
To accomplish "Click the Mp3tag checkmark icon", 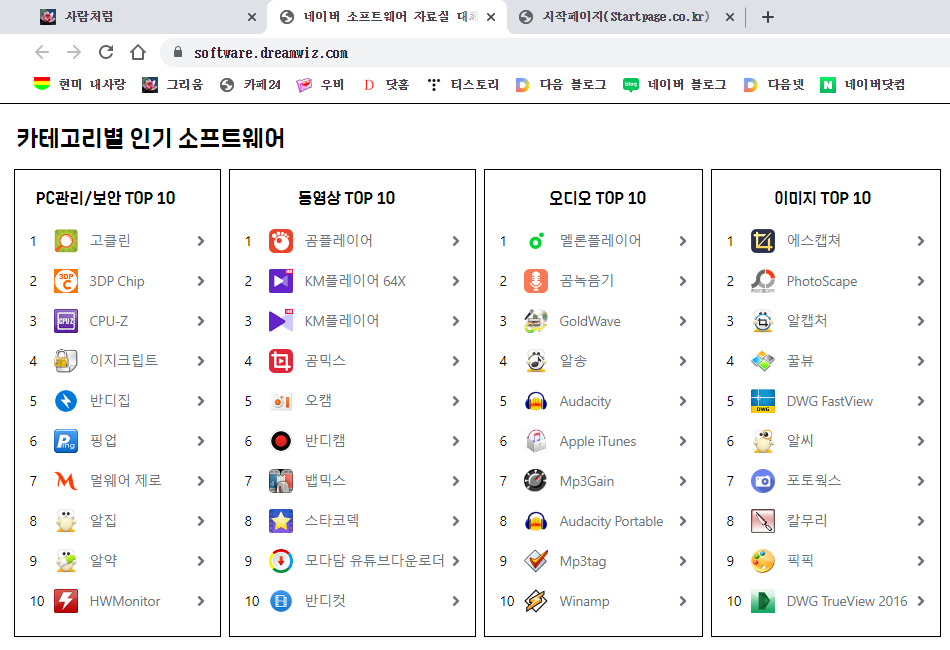I will [x=536, y=561].
